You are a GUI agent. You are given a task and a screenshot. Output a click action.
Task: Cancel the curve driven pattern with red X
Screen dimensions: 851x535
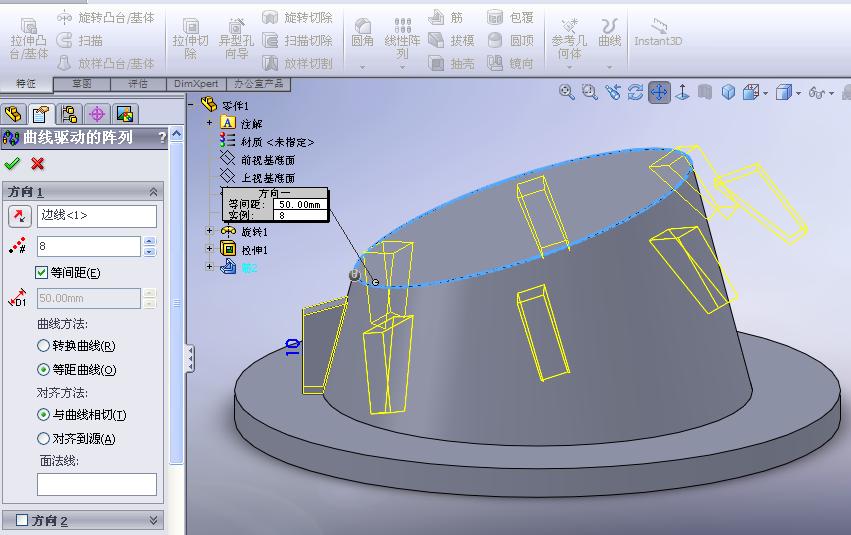coord(37,163)
